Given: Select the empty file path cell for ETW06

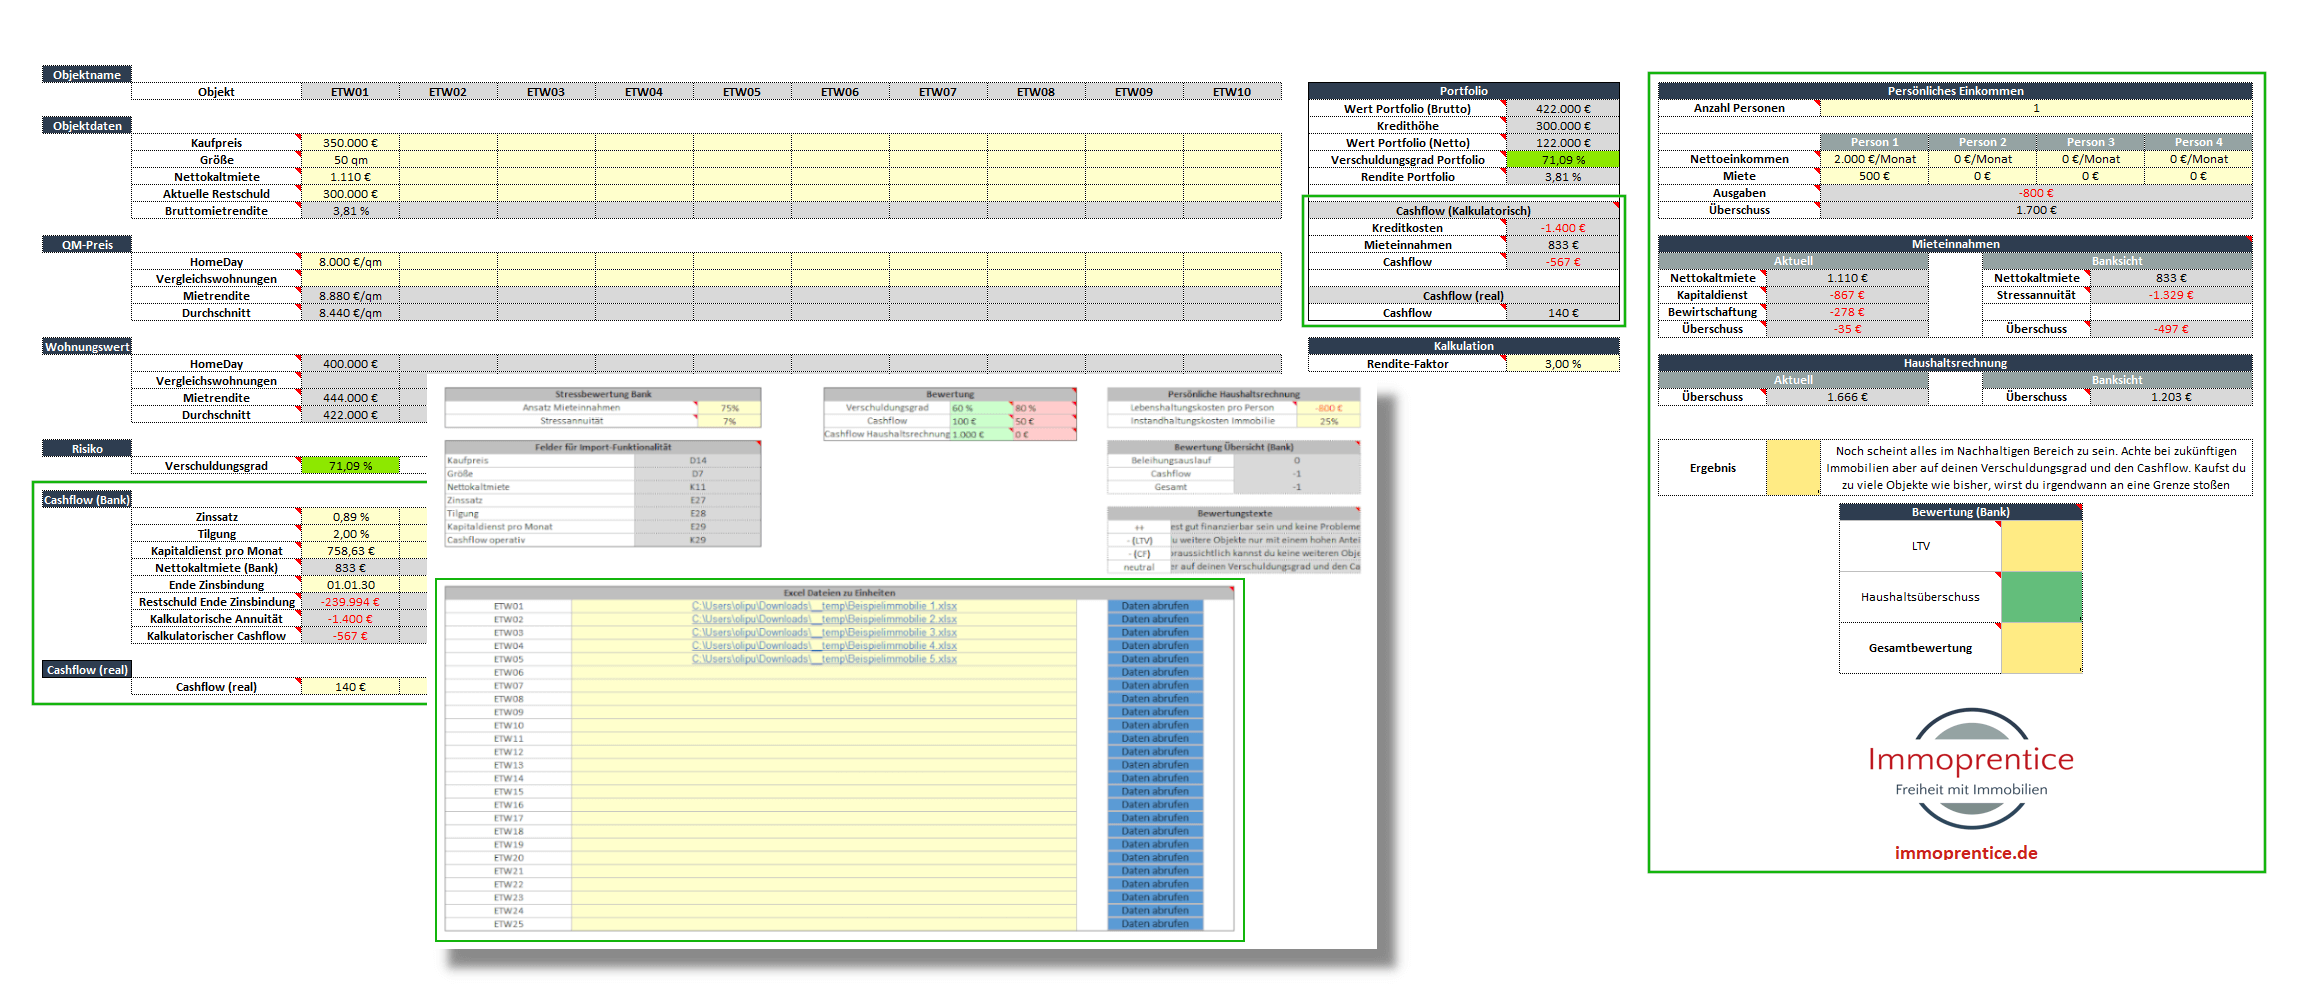Looking at the screenshot, I should pyautogui.click(x=824, y=672).
